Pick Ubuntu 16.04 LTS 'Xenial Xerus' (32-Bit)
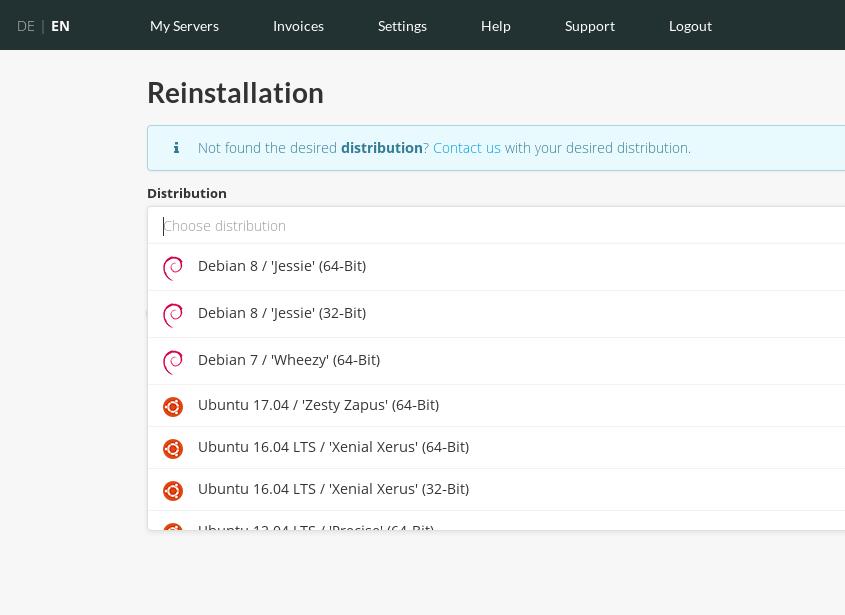 pyautogui.click(x=496, y=489)
